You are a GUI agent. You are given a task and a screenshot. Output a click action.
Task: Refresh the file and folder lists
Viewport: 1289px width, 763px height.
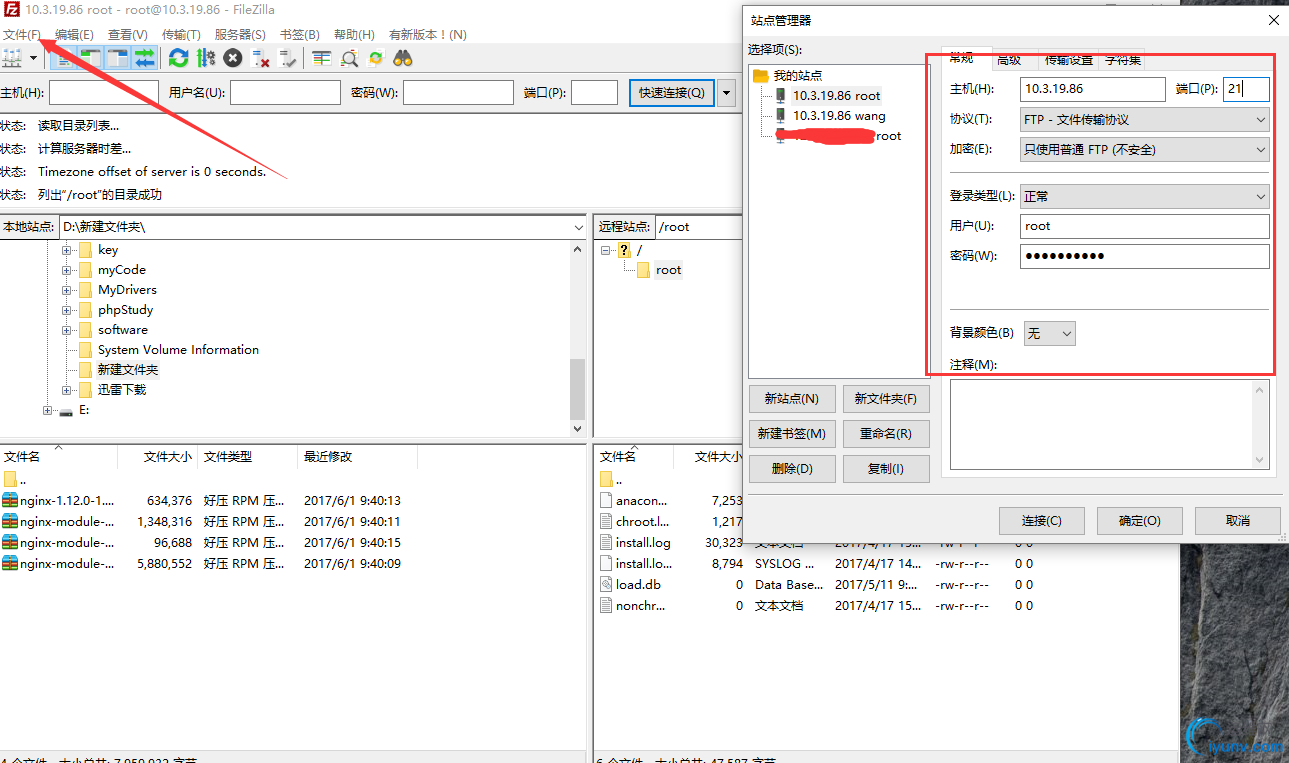pyautogui.click(x=178, y=58)
